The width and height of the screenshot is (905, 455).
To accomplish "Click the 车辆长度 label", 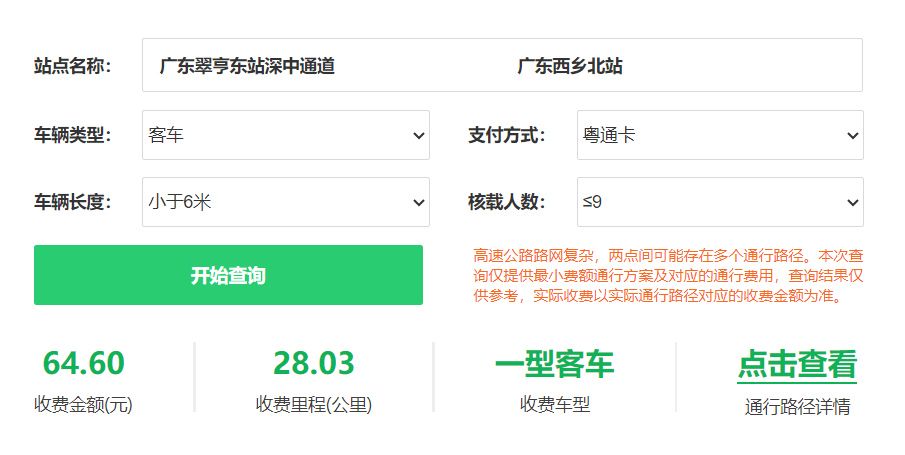I will tap(72, 202).
